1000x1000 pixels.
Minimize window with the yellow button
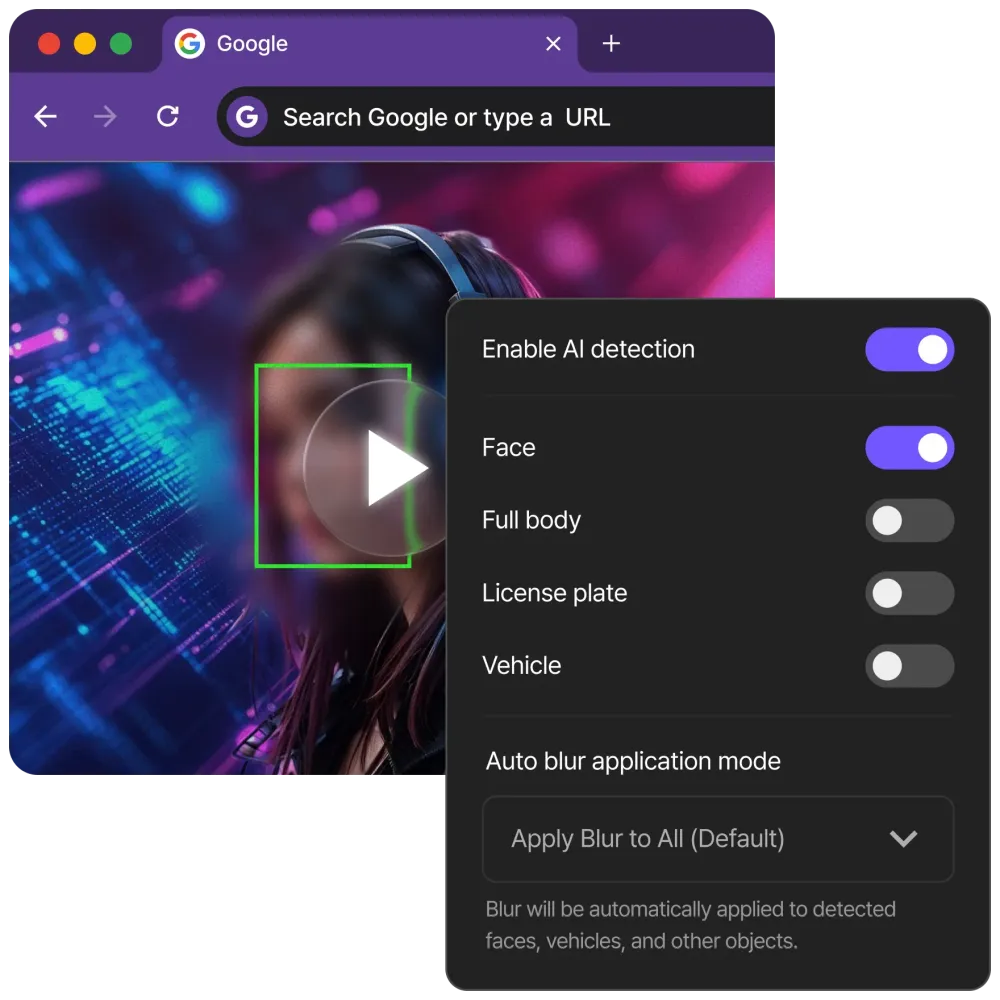point(85,44)
